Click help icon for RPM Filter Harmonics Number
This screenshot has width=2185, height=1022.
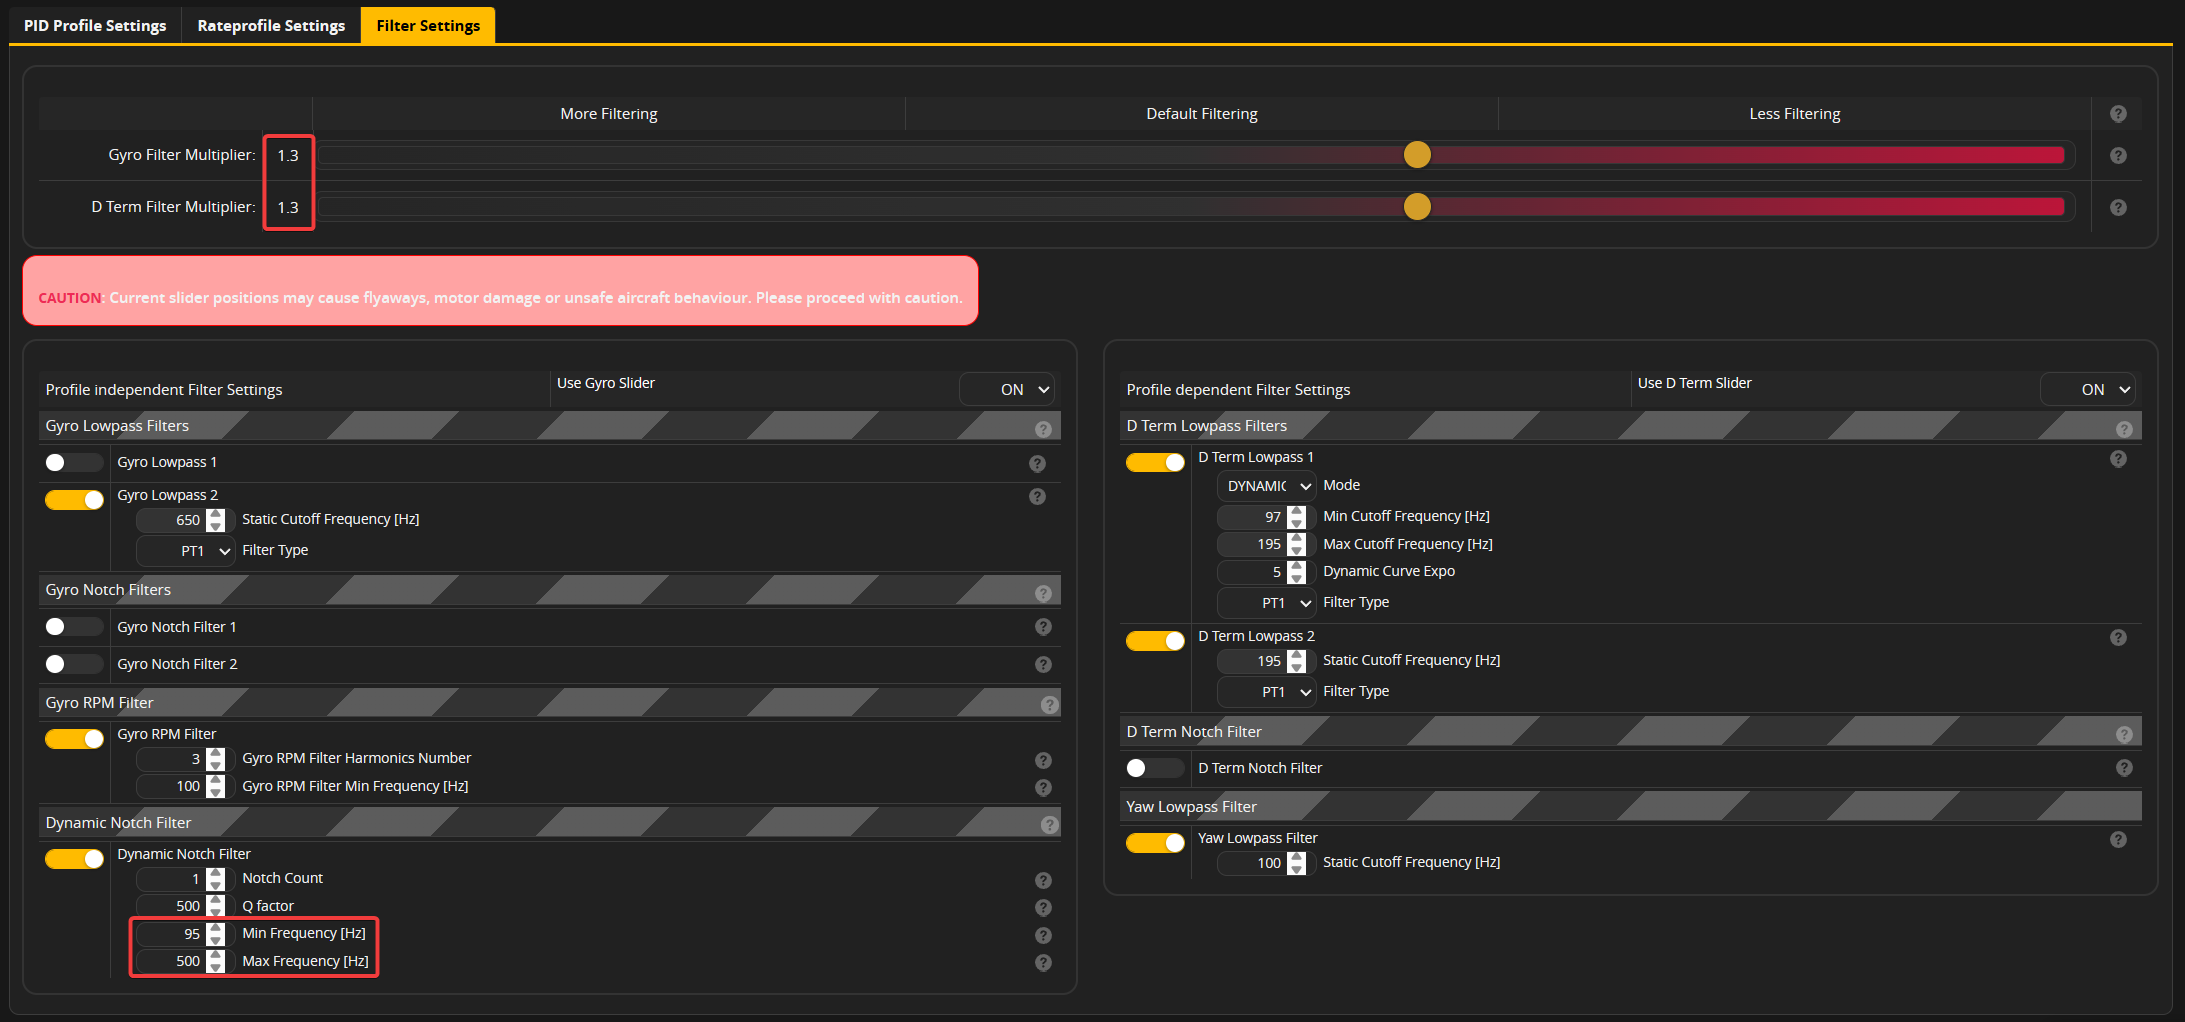[1043, 760]
